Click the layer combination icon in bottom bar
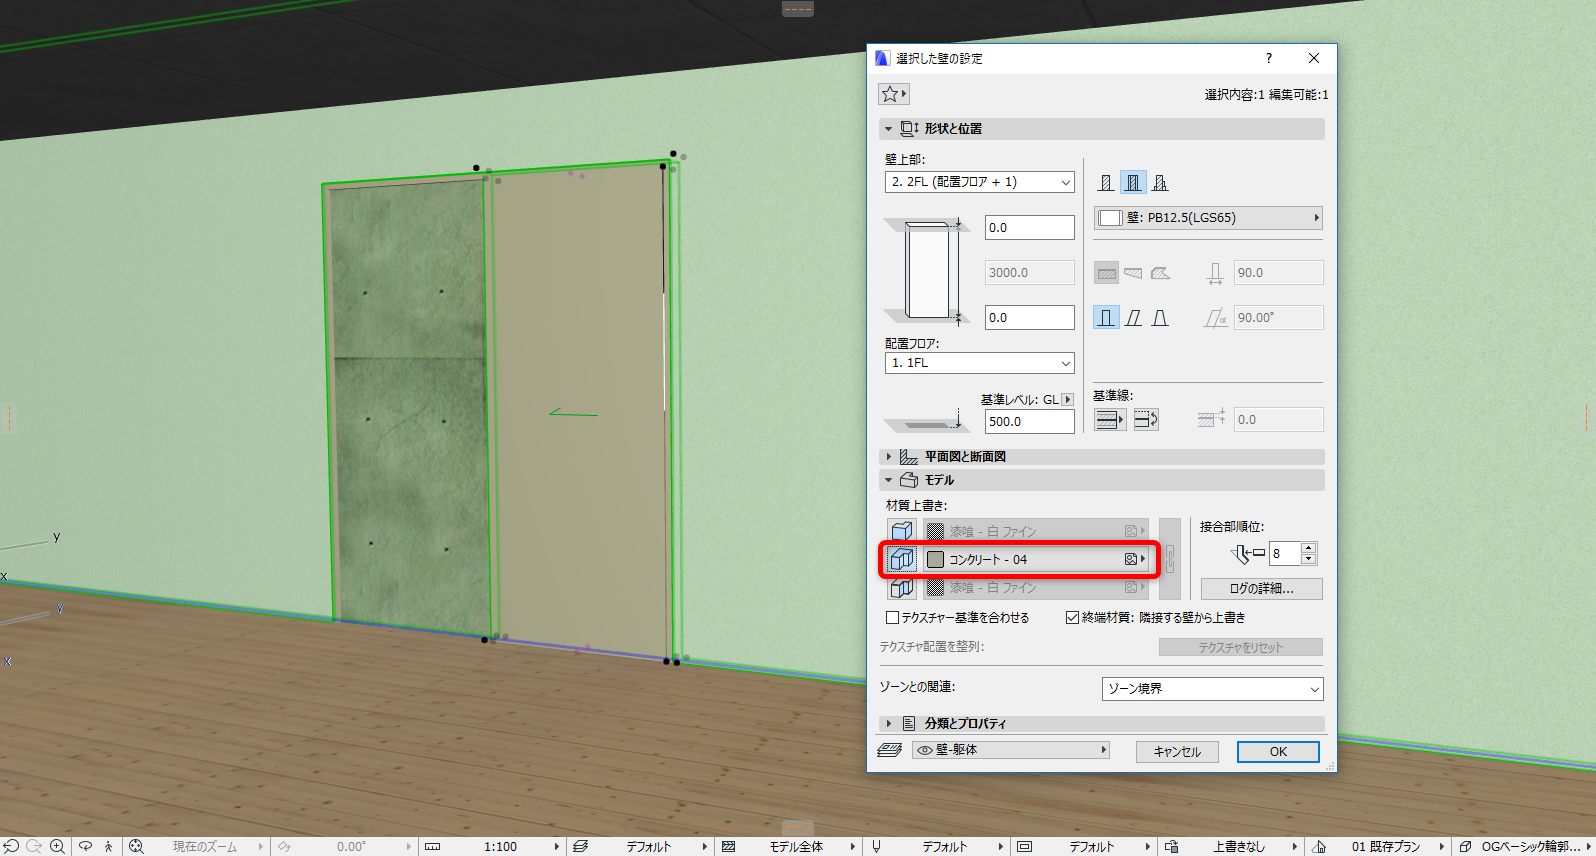Image resolution: width=1596 pixels, height=856 pixels. coord(580,847)
